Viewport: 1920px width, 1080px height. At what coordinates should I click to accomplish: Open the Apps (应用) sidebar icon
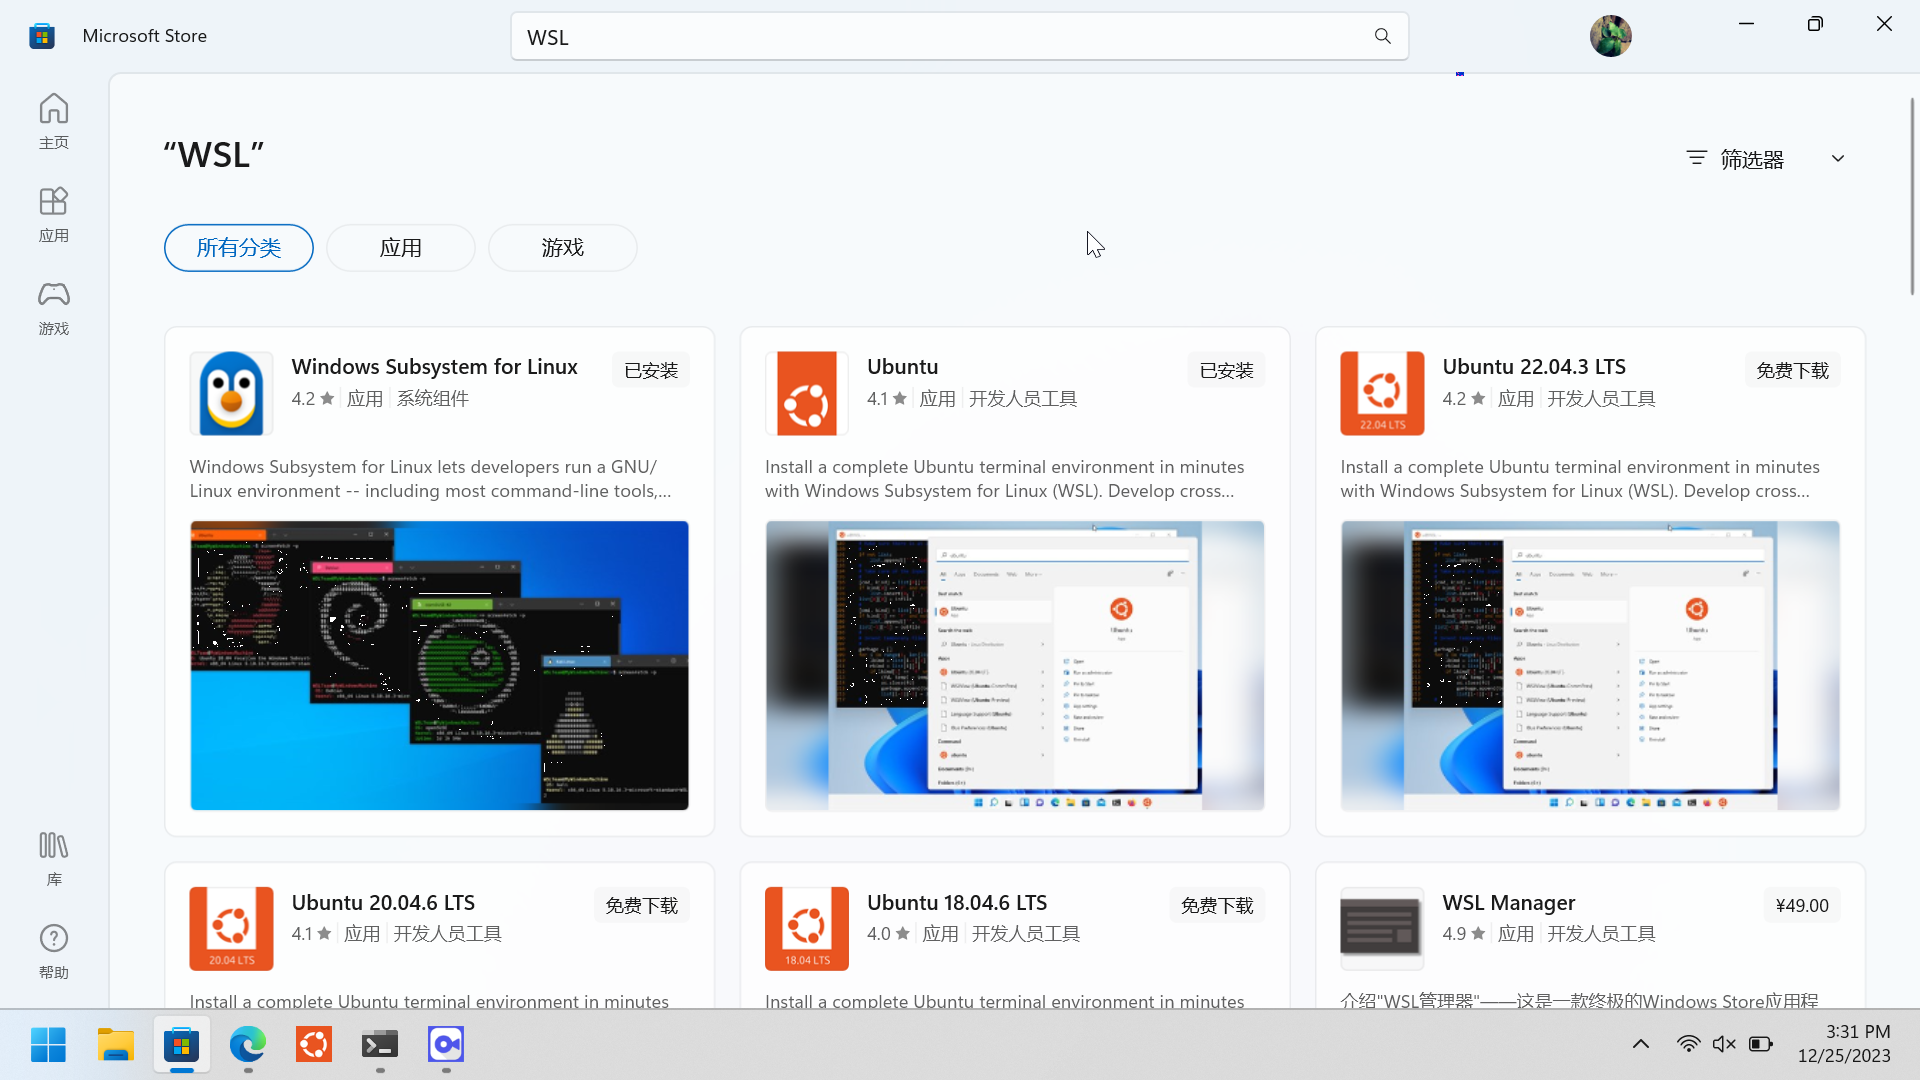54,213
